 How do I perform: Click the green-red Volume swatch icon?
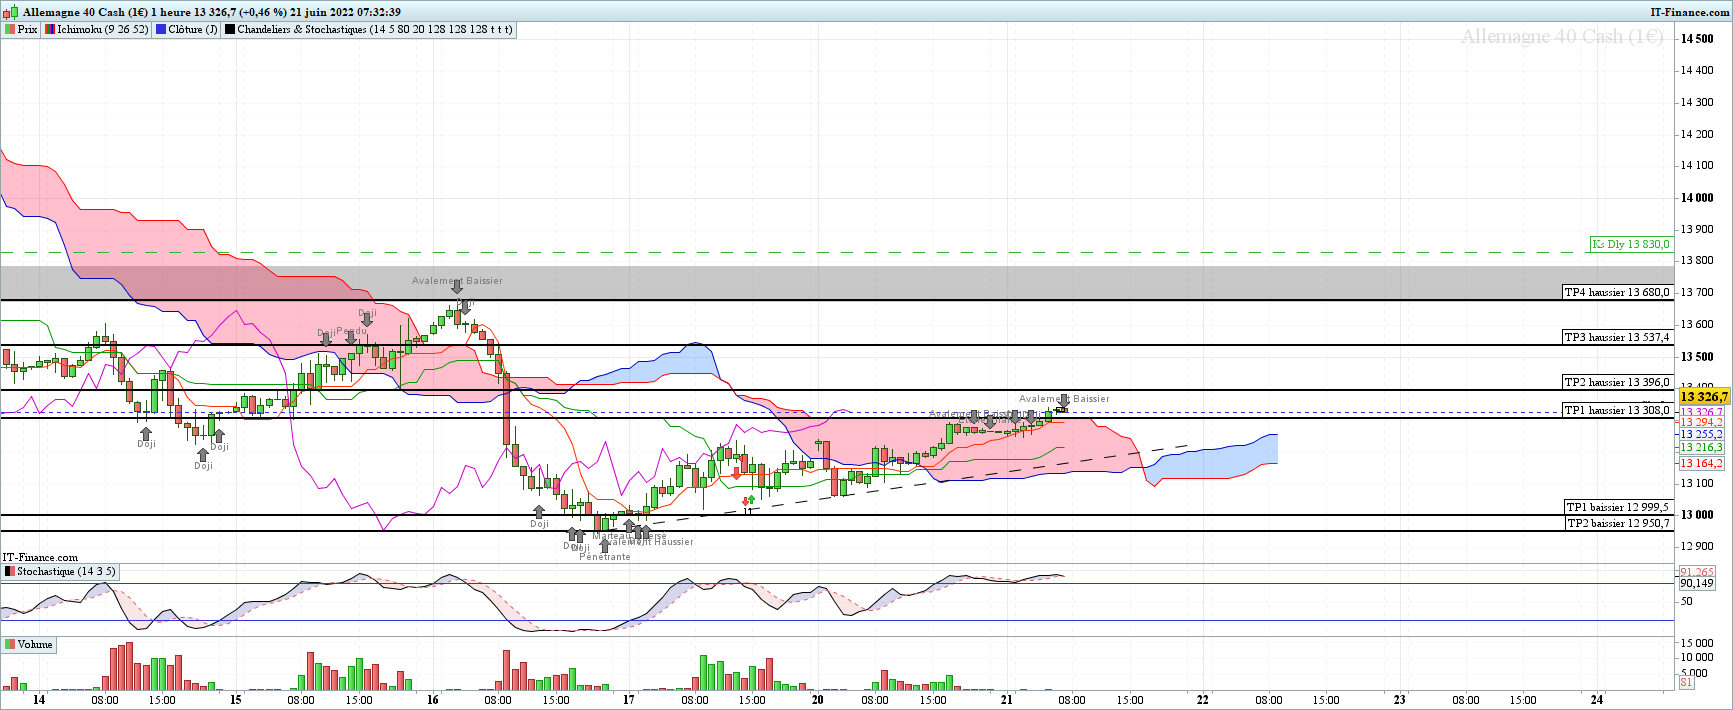coord(10,644)
